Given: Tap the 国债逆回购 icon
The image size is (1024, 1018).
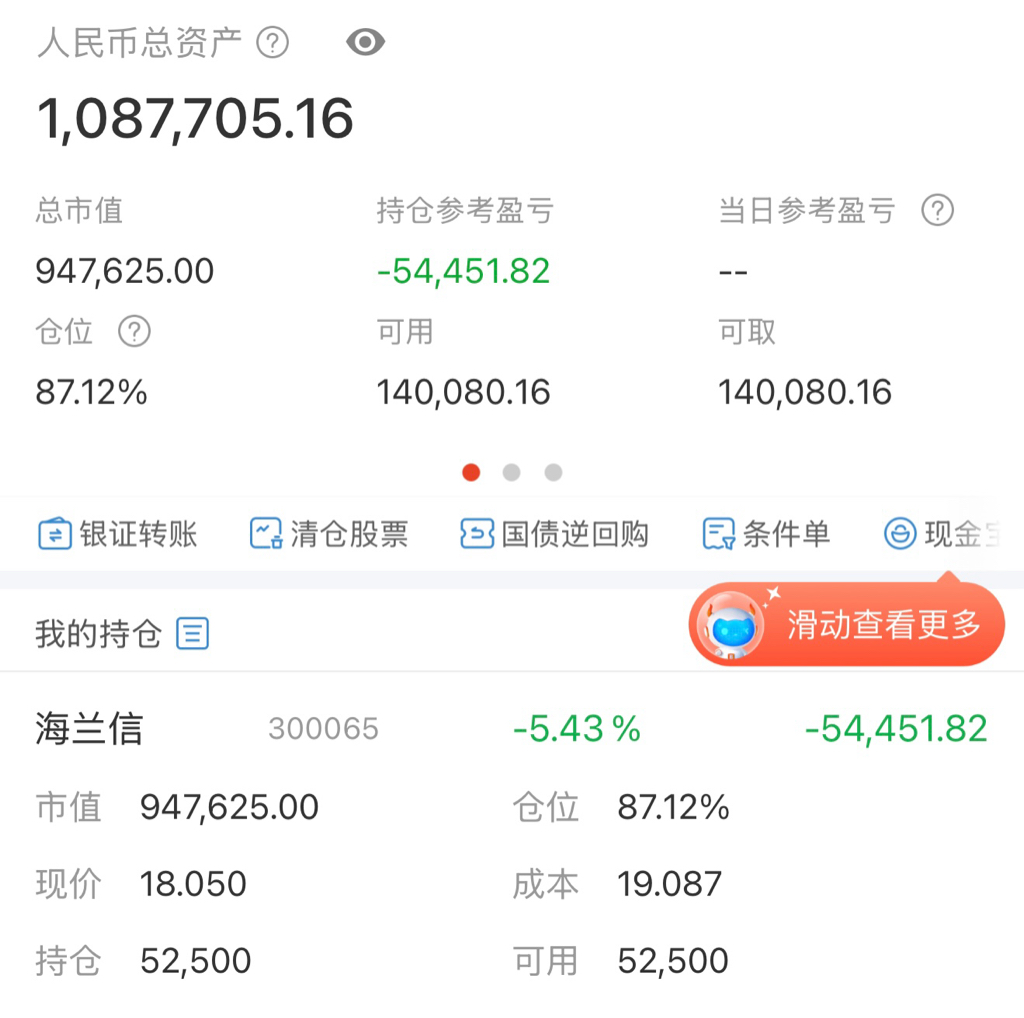Looking at the screenshot, I should click(477, 533).
